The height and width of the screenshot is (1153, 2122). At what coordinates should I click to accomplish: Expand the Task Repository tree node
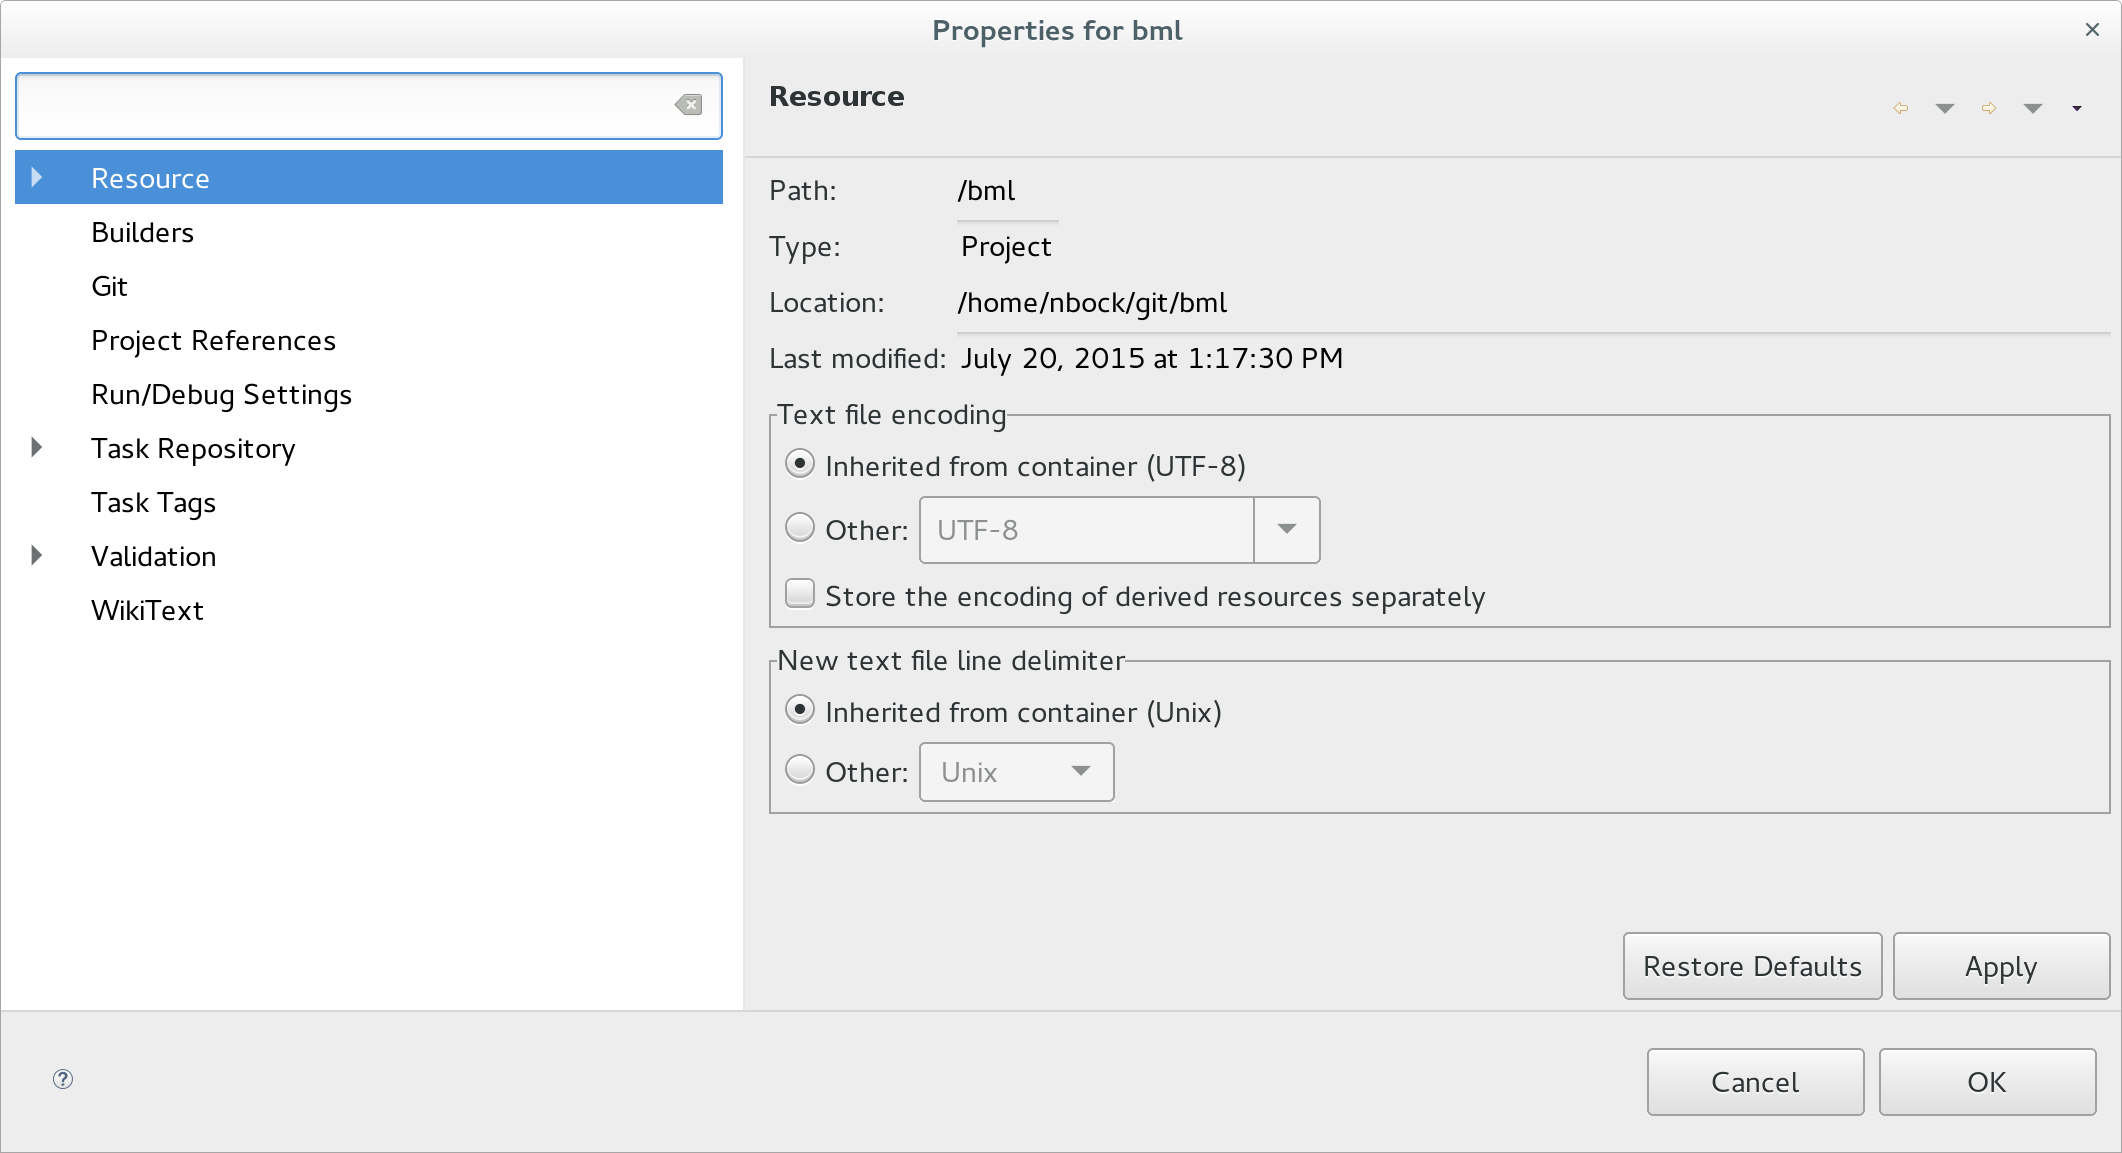point(37,448)
